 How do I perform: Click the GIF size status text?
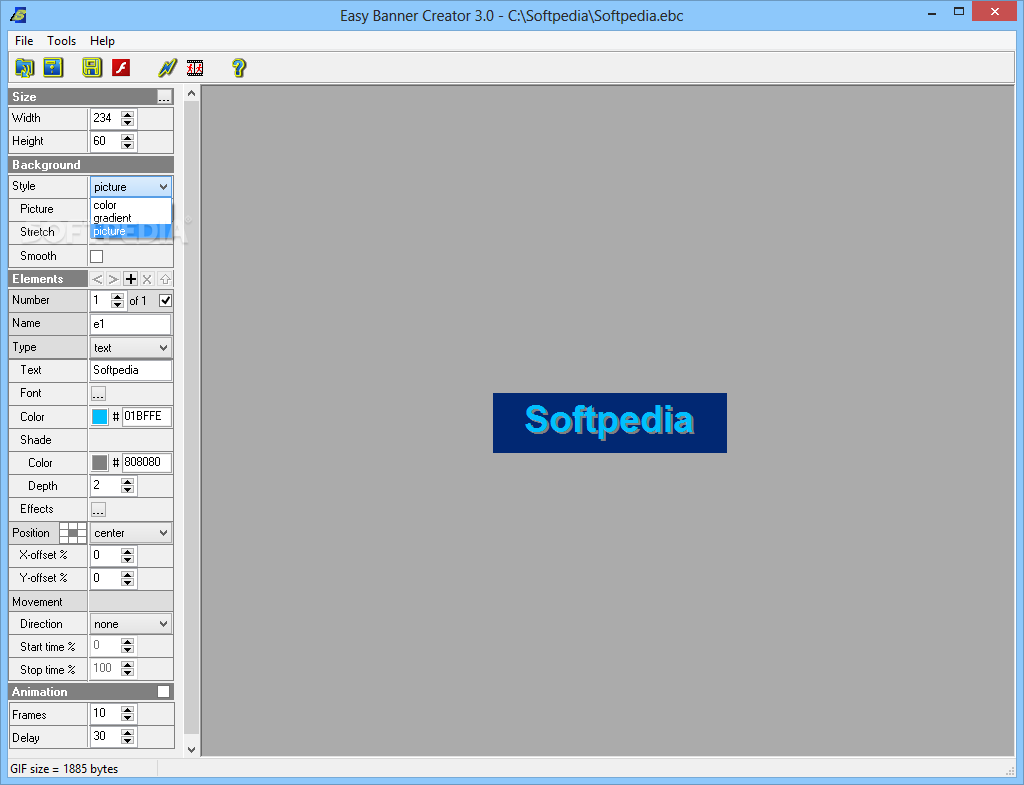click(x=64, y=769)
